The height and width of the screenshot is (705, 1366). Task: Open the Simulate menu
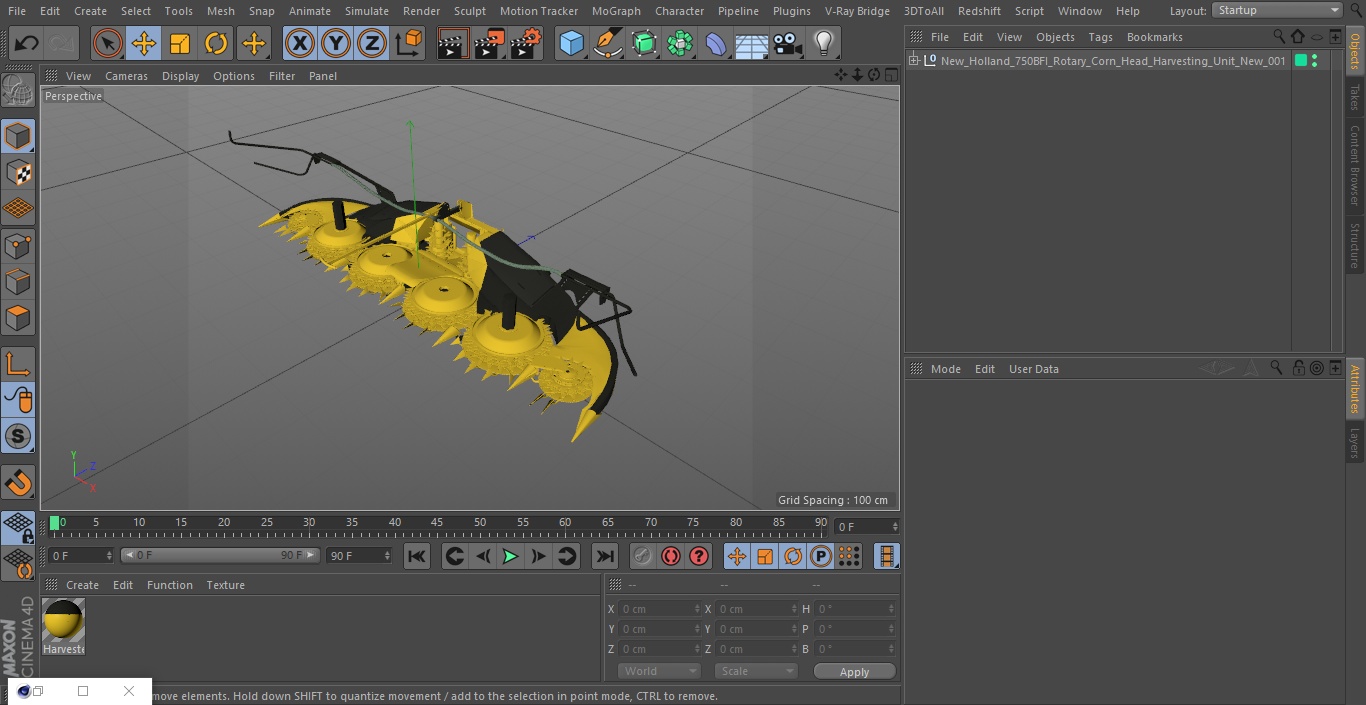click(367, 11)
